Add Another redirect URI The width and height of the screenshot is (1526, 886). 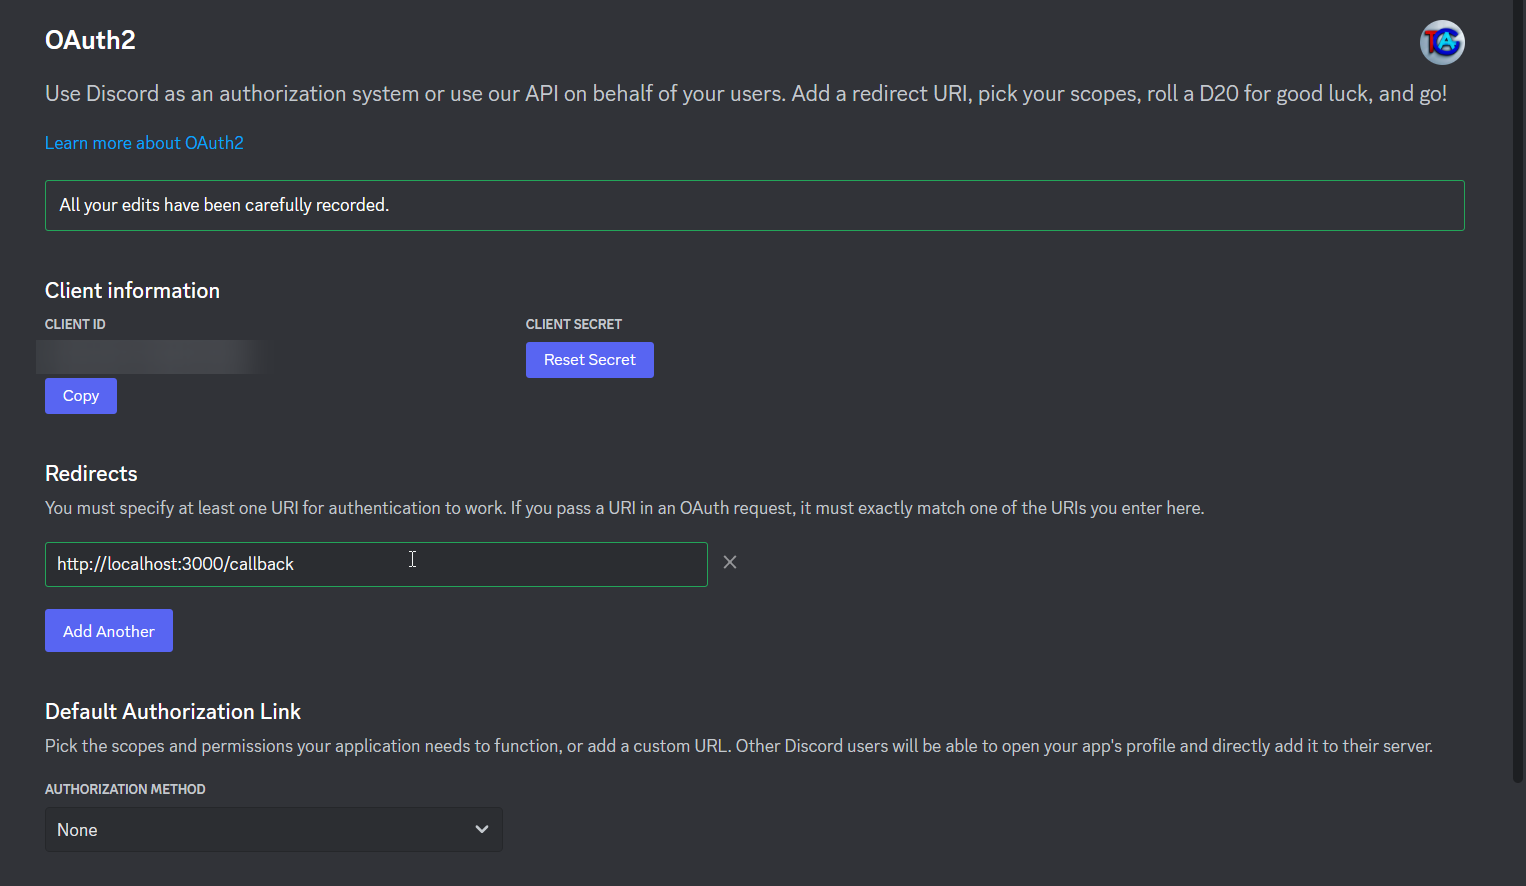pyautogui.click(x=109, y=631)
